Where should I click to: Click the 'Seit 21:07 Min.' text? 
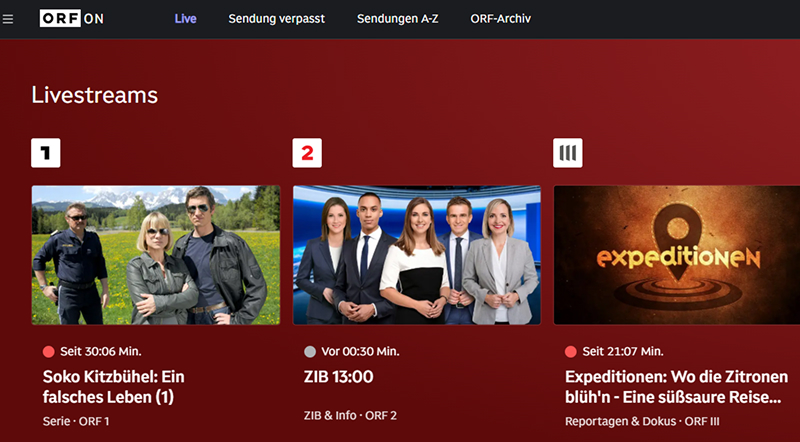pos(623,352)
